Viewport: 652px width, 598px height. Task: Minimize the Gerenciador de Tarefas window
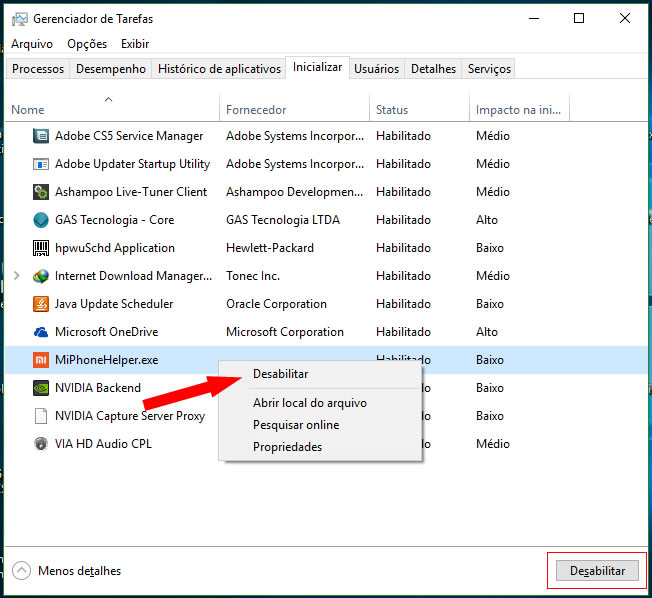pos(534,18)
